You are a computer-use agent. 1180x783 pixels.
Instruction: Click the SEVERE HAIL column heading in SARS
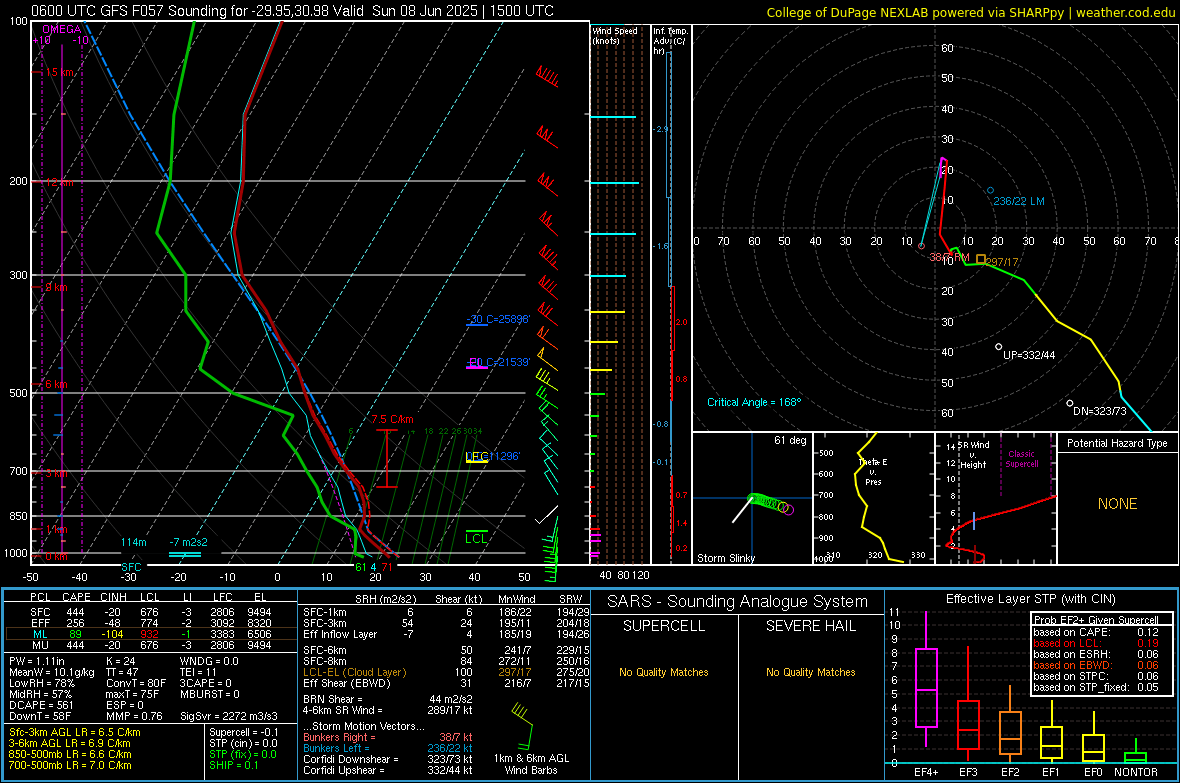tap(810, 626)
